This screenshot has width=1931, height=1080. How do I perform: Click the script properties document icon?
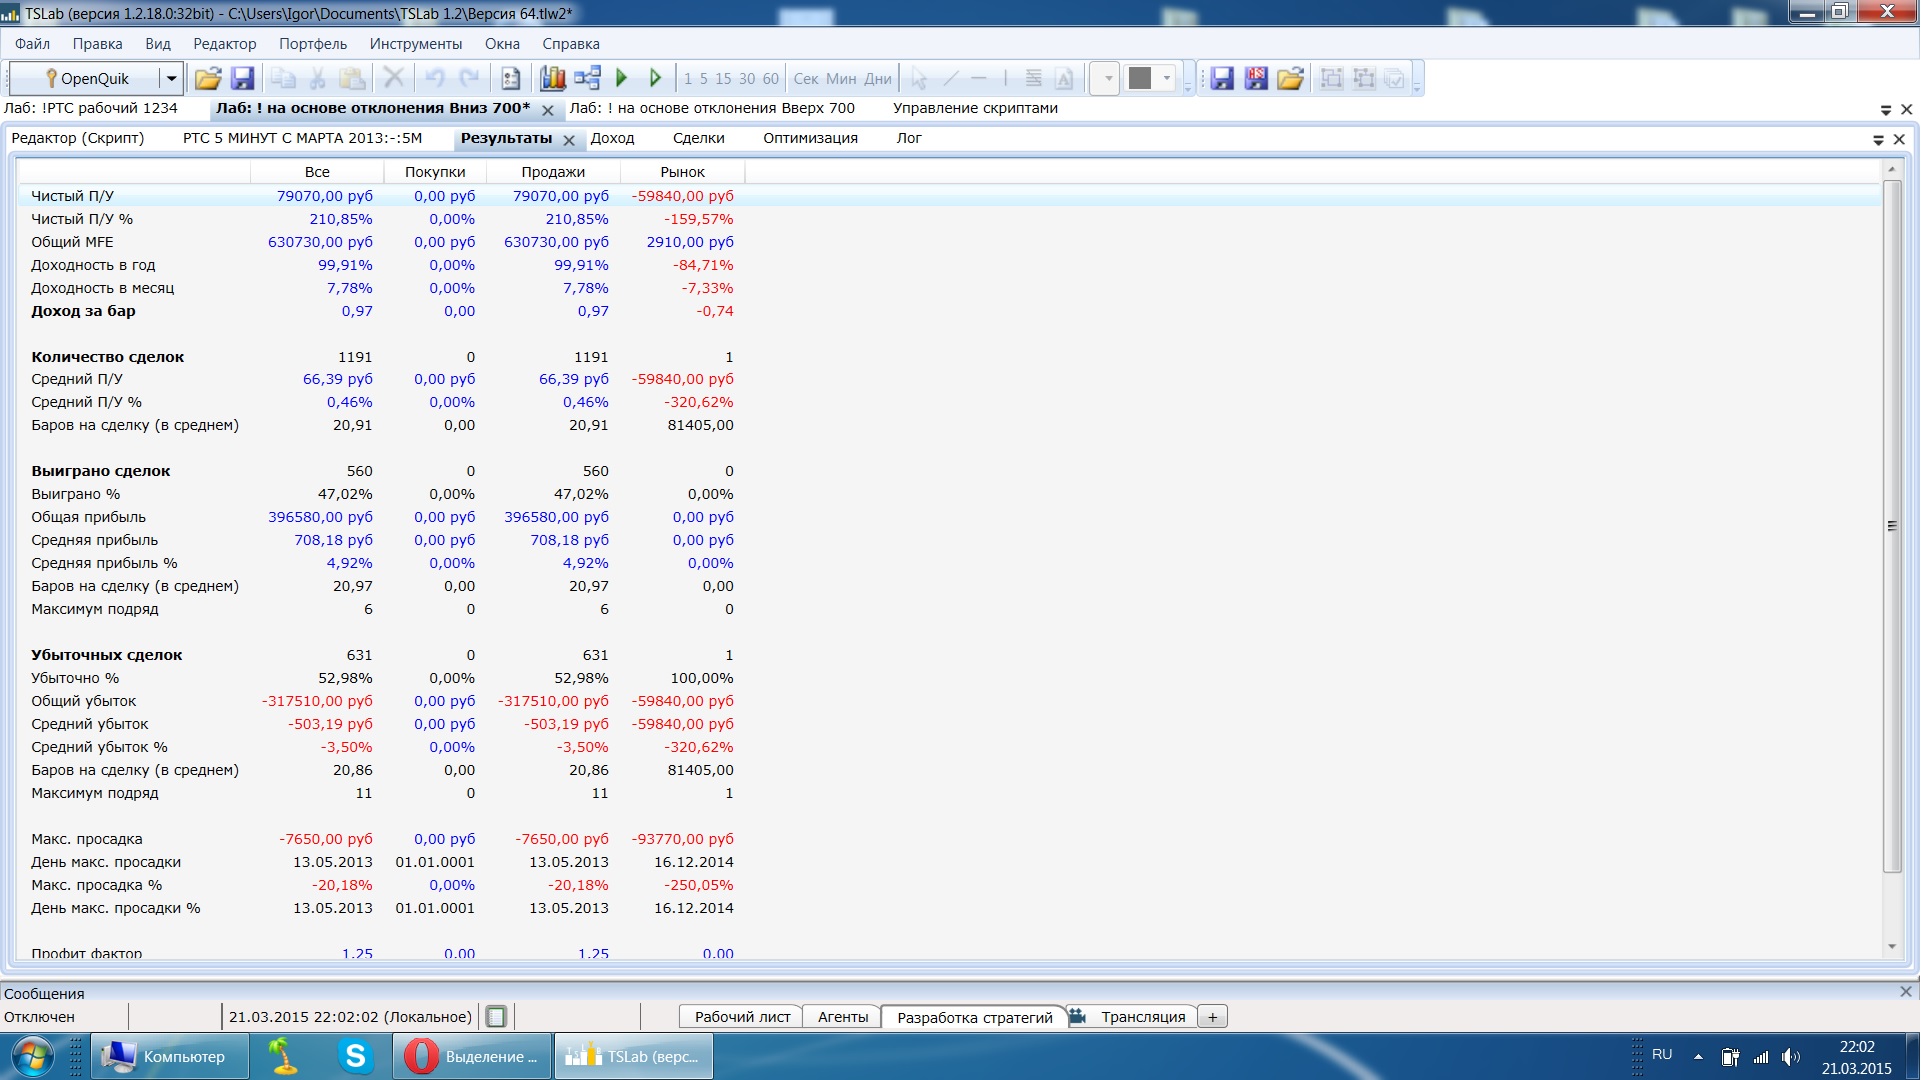coord(511,78)
